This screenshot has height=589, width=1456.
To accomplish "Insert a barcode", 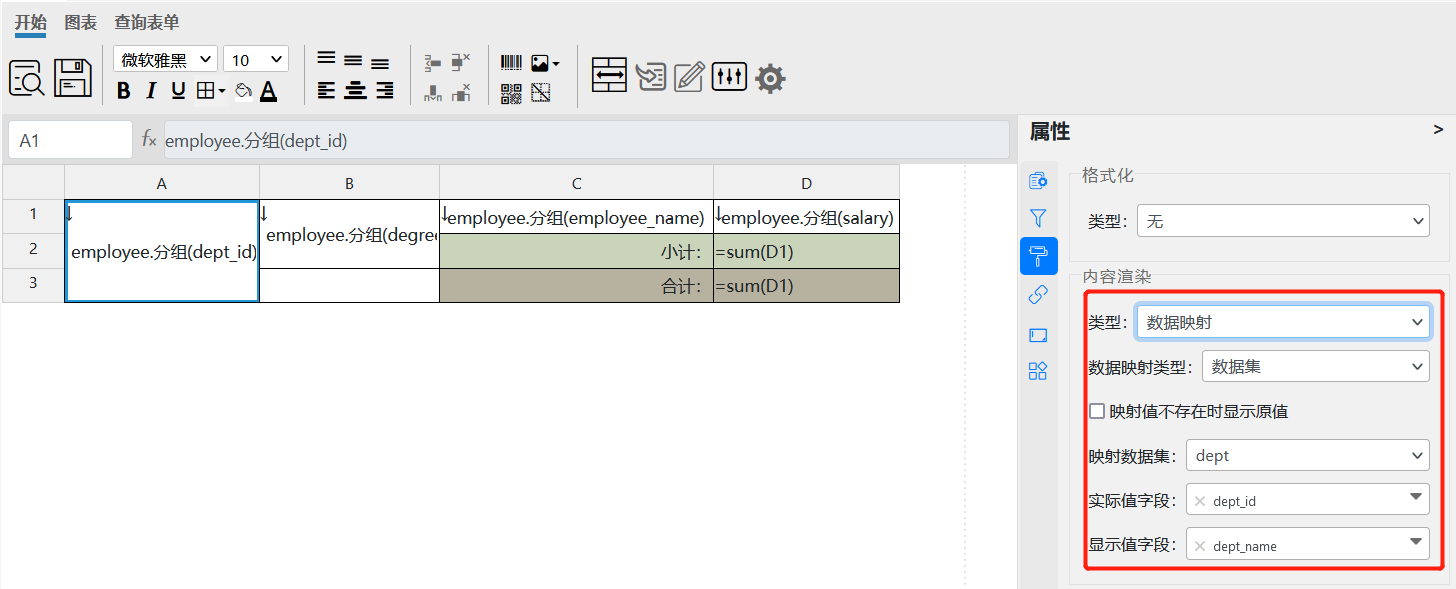I will pos(511,62).
